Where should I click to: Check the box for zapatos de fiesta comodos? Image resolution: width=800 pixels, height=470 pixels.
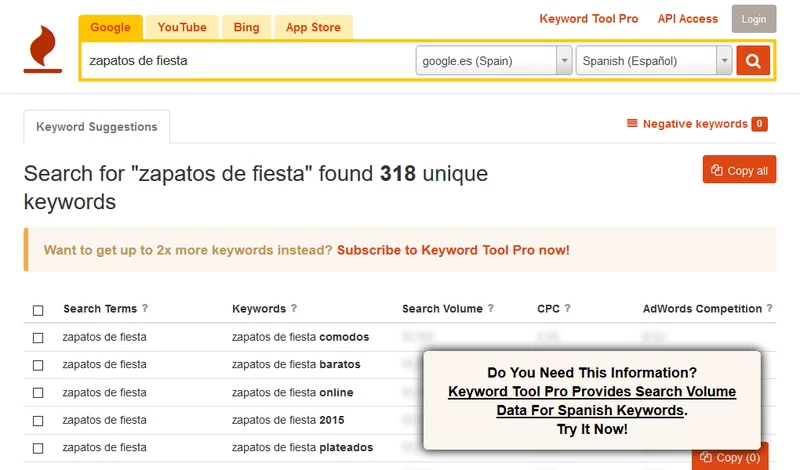pyautogui.click(x=38, y=338)
